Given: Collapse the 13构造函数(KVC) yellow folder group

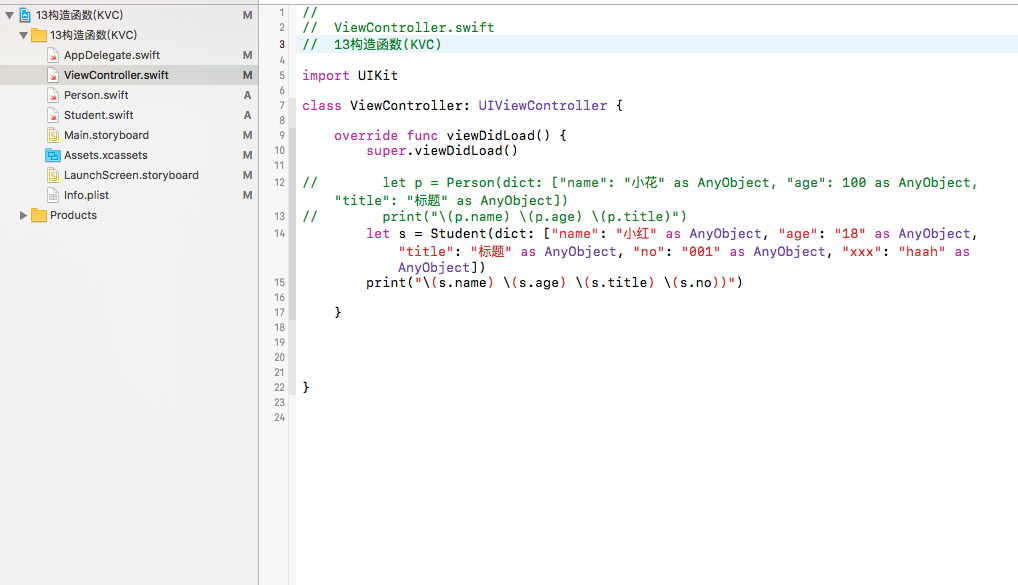Looking at the screenshot, I should coord(23,35).
